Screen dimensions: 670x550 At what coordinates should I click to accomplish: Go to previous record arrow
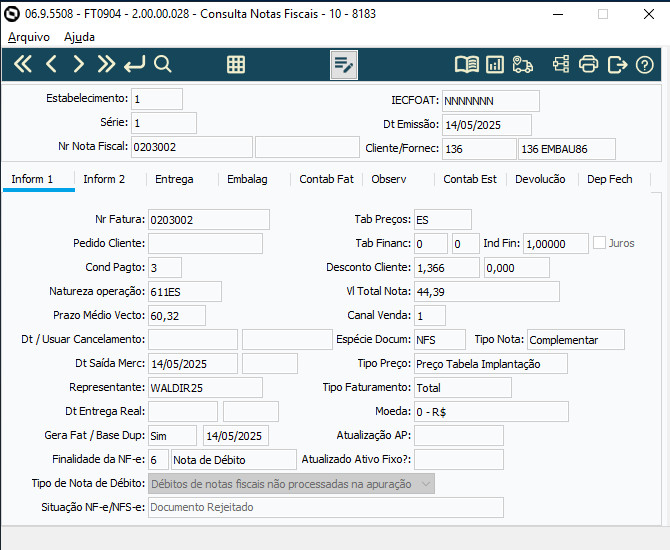click(x=51, y=65)
